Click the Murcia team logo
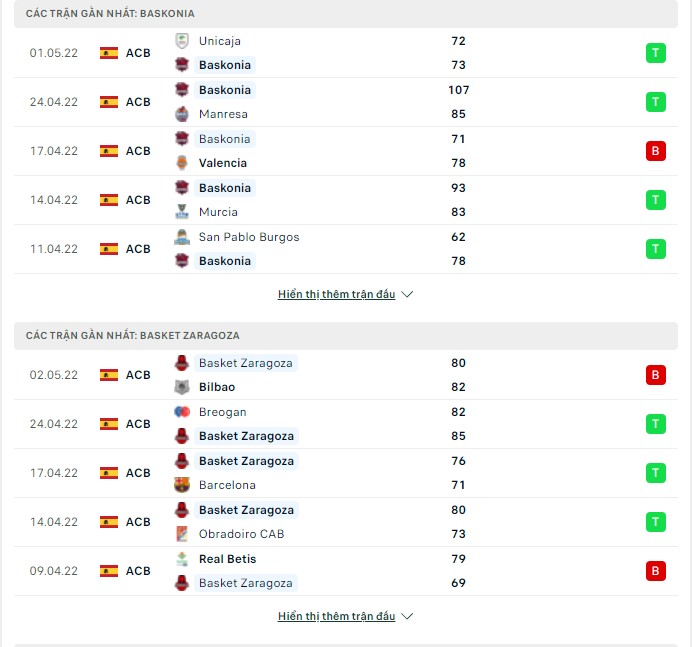This screenshot has height=647, width=692. (182, 212)
